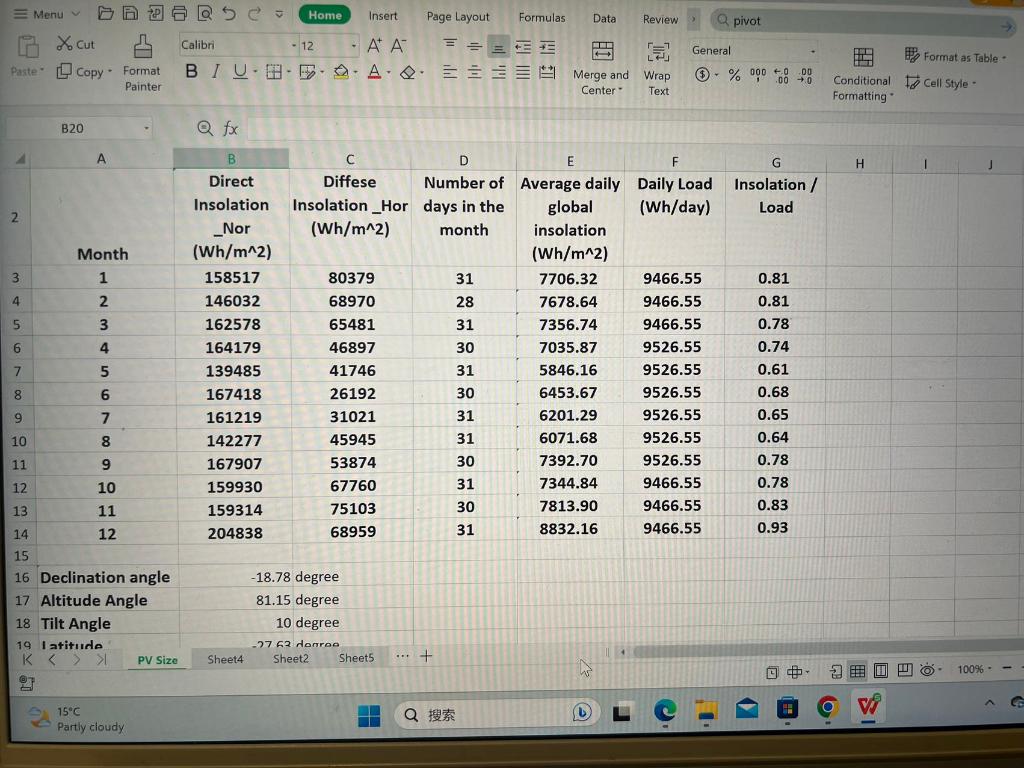Align text to middle of cell
The height and width of the screenshot is (768, 1024).
(x=474, y=46)
